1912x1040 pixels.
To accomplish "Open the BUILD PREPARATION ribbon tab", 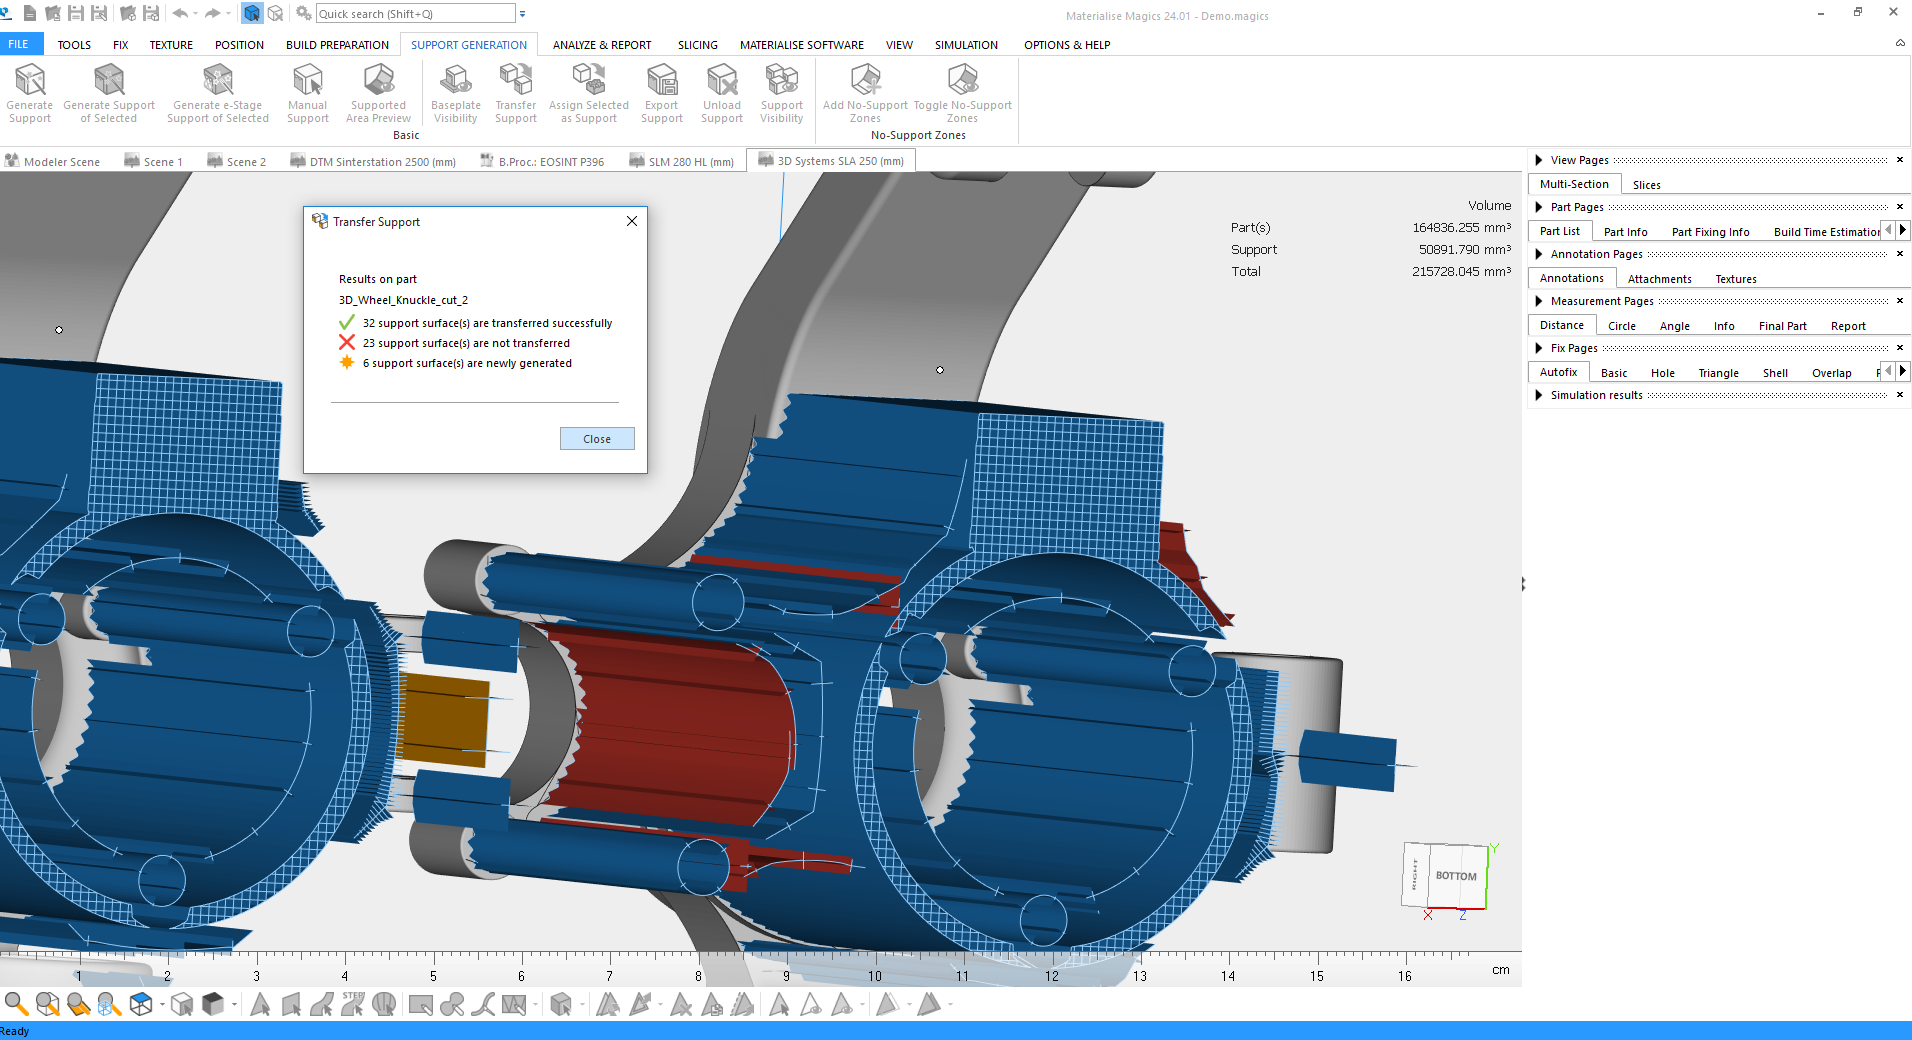I will (337, 45).
